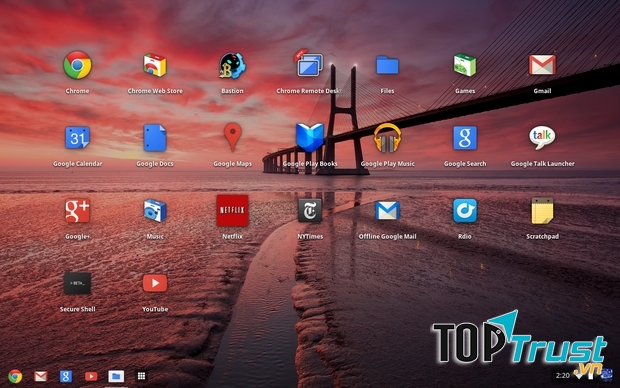Open Scratchpad notes app
The height and width of the screenshot is (388, 620).
coord(542,210)
